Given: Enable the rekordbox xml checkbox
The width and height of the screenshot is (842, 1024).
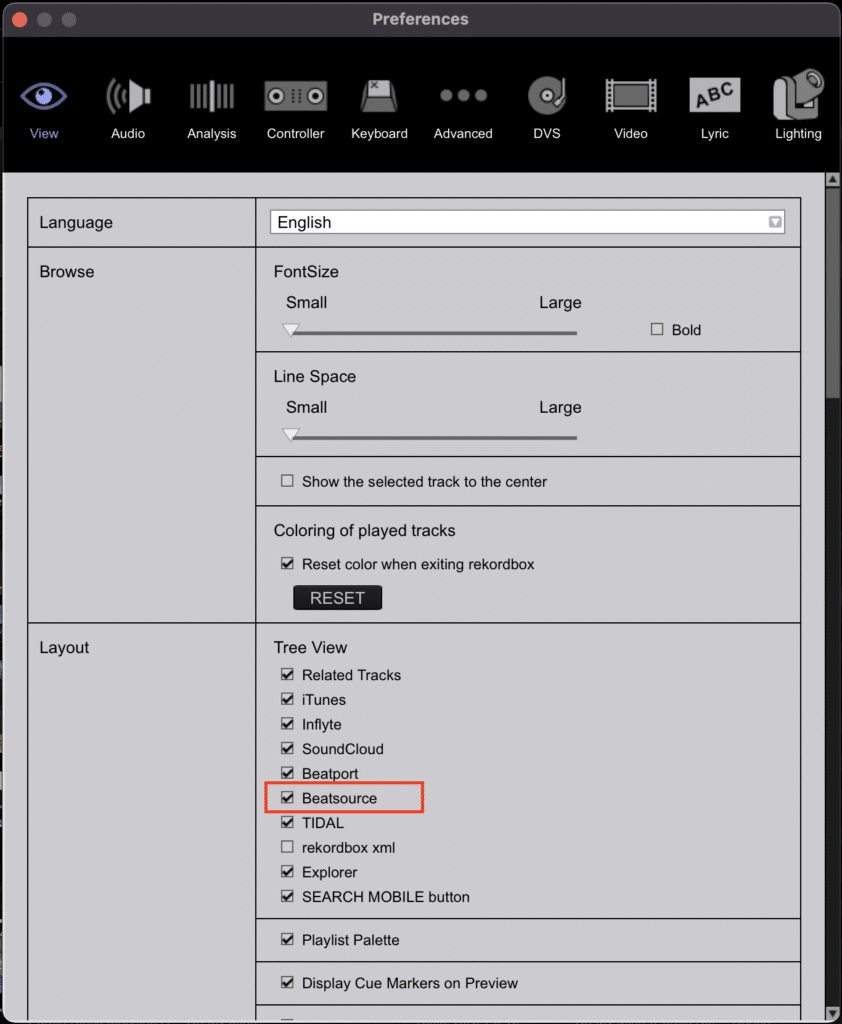Looking at the screenshot, I should (288, 847).
